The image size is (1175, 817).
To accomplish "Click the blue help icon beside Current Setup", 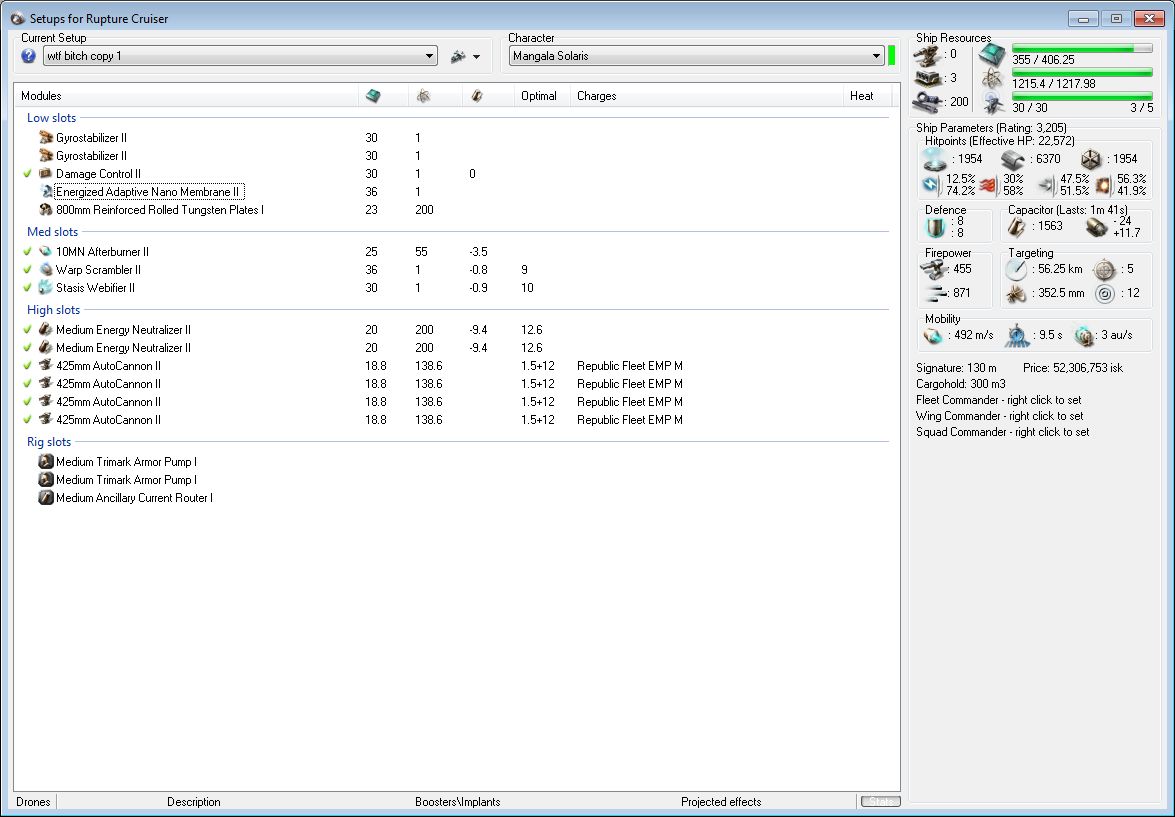I will point(28,56).
